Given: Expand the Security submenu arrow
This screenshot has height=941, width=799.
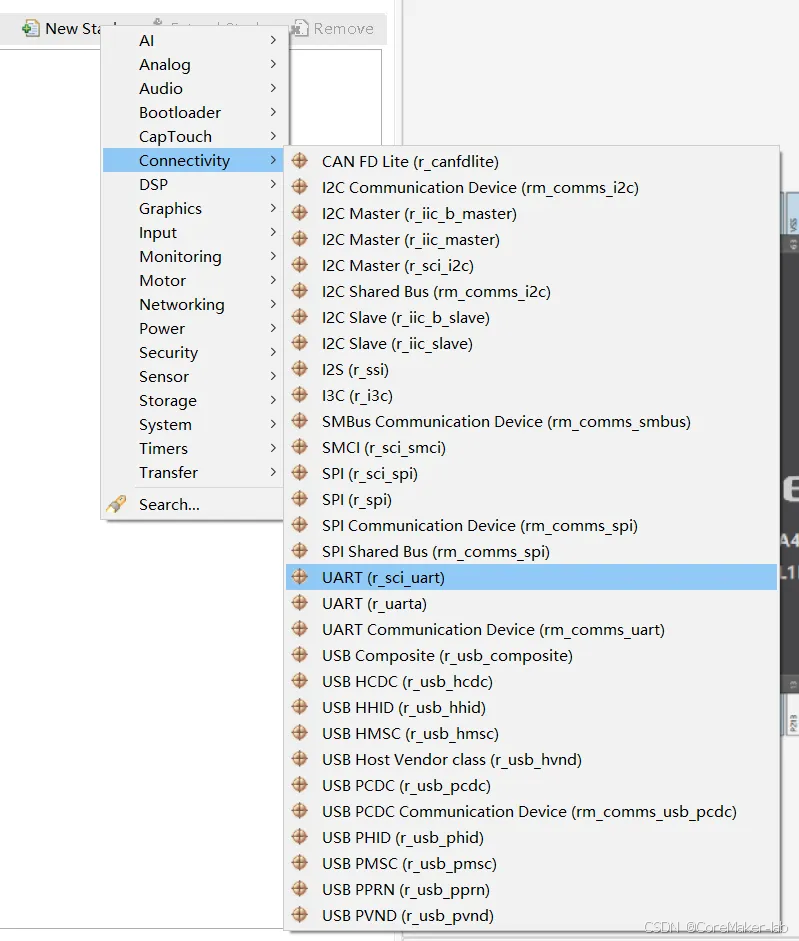Looking at the screenshot, I should pyautogui.click(x=273, y=352).
